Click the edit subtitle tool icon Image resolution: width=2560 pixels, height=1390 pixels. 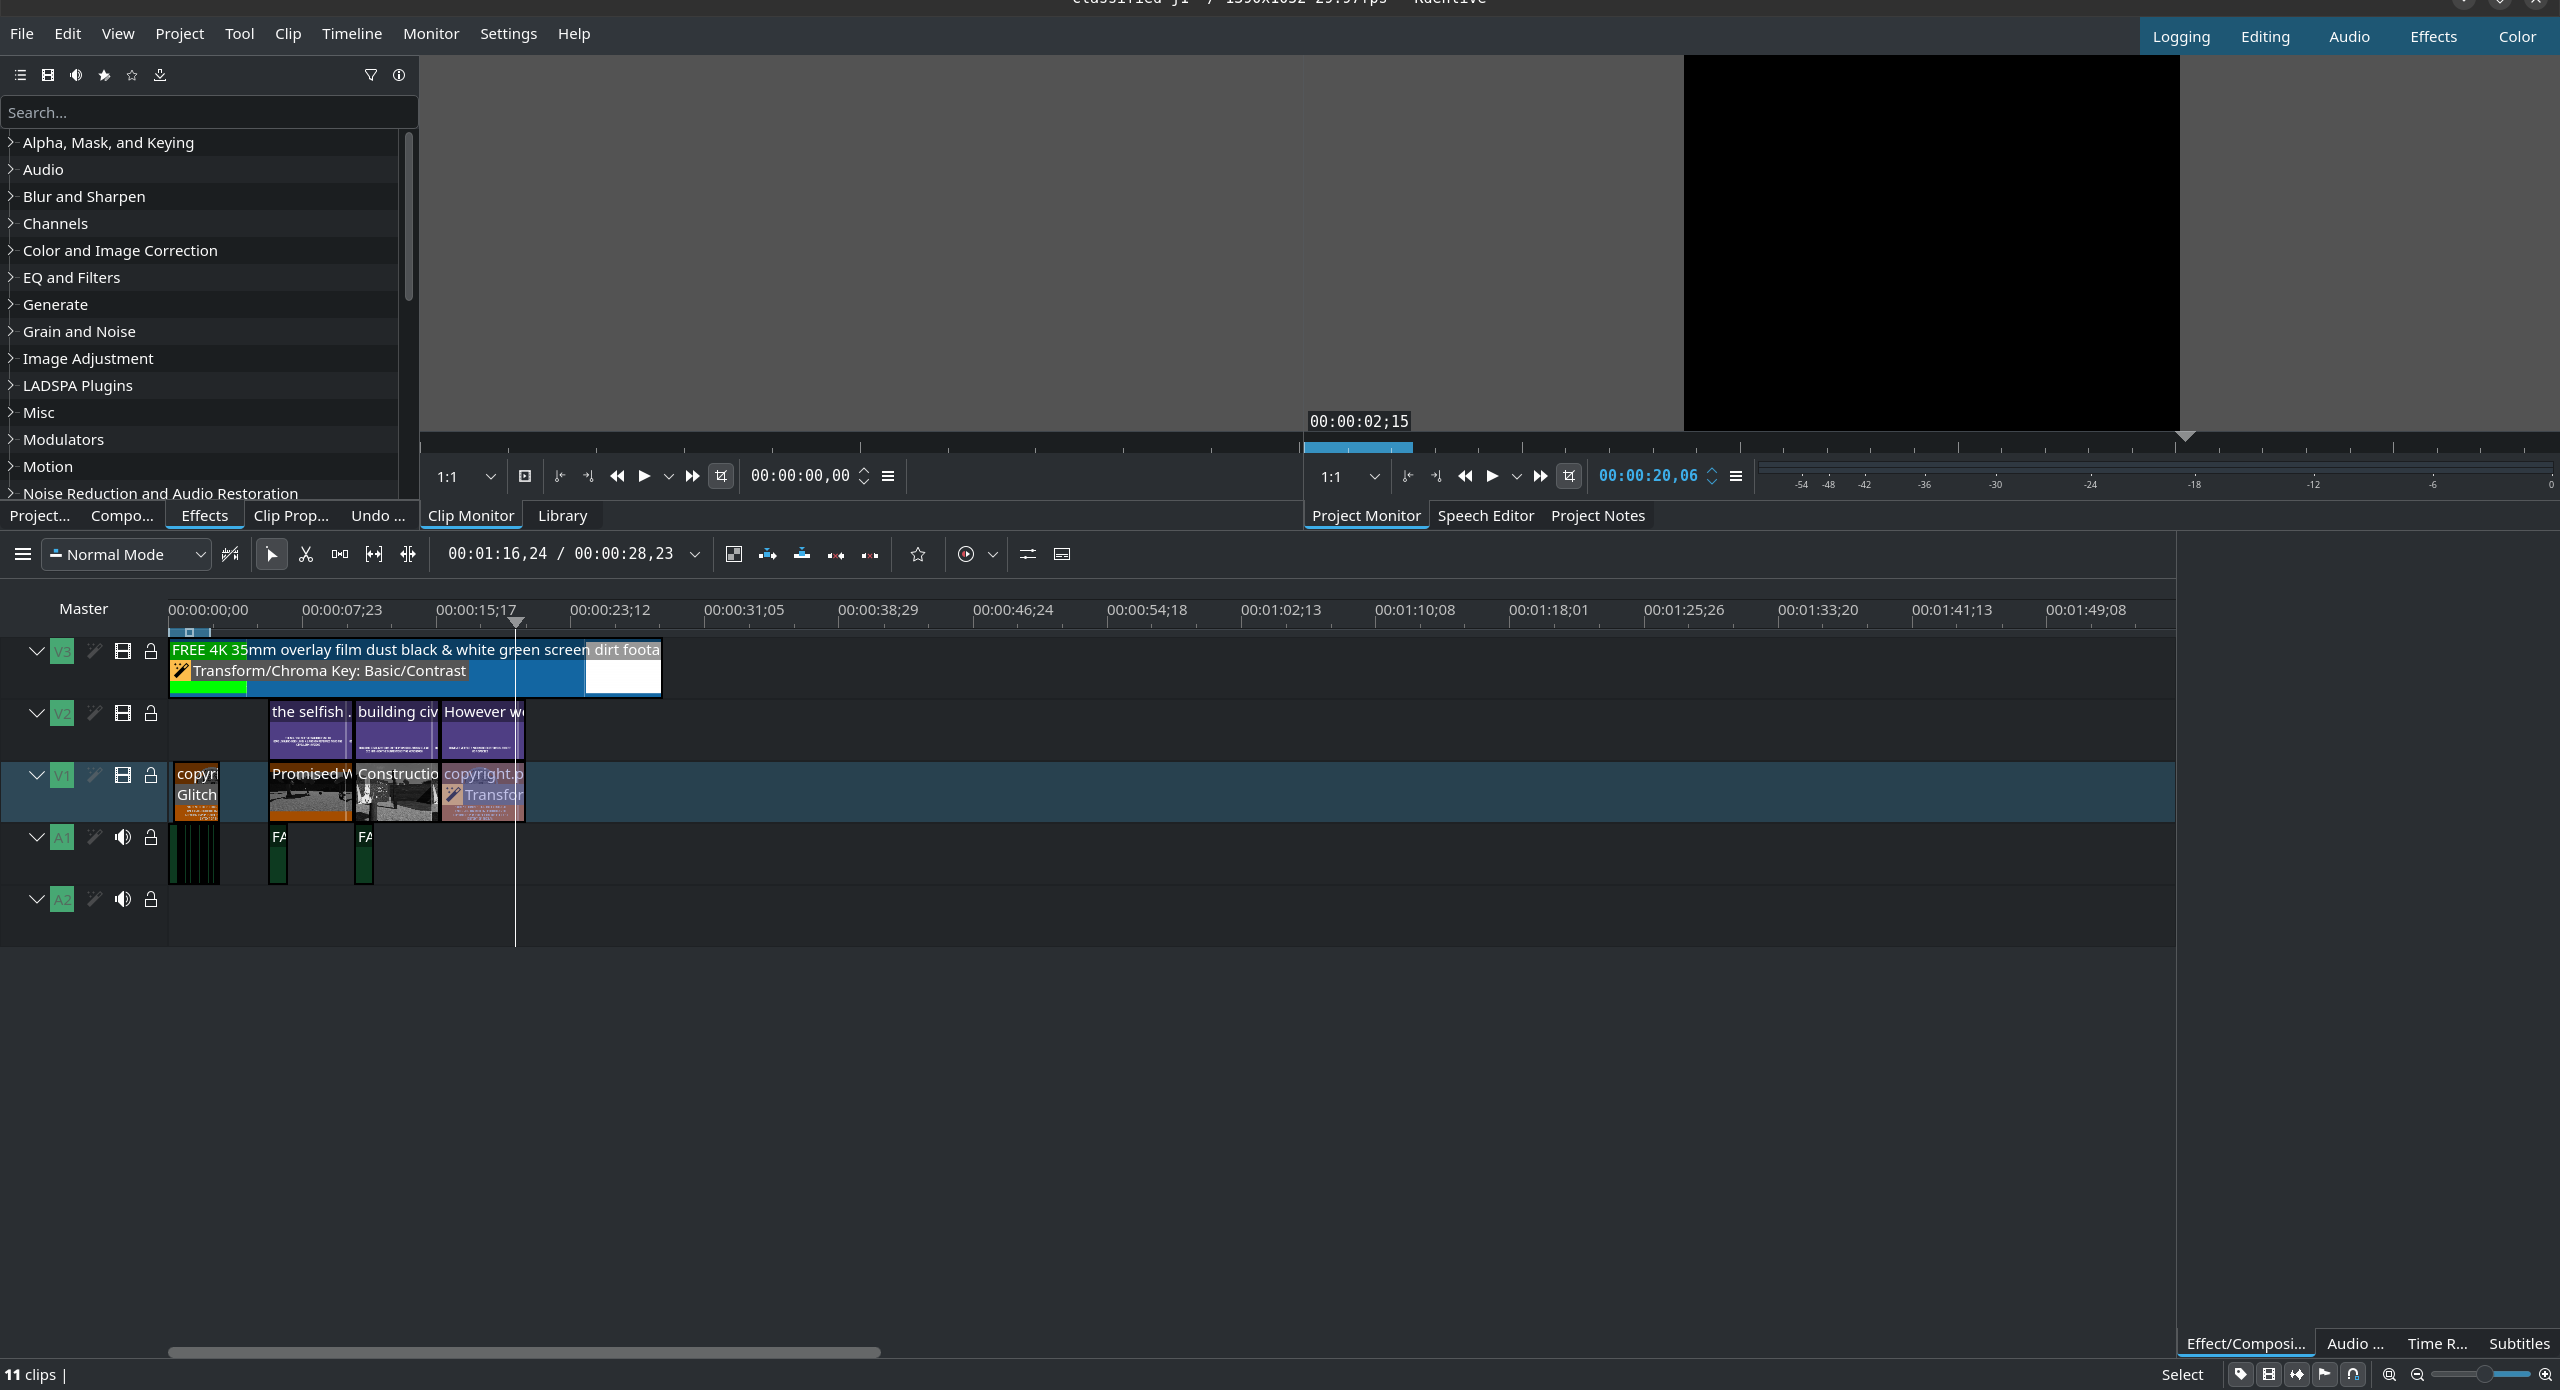(x=1062, y=555)
